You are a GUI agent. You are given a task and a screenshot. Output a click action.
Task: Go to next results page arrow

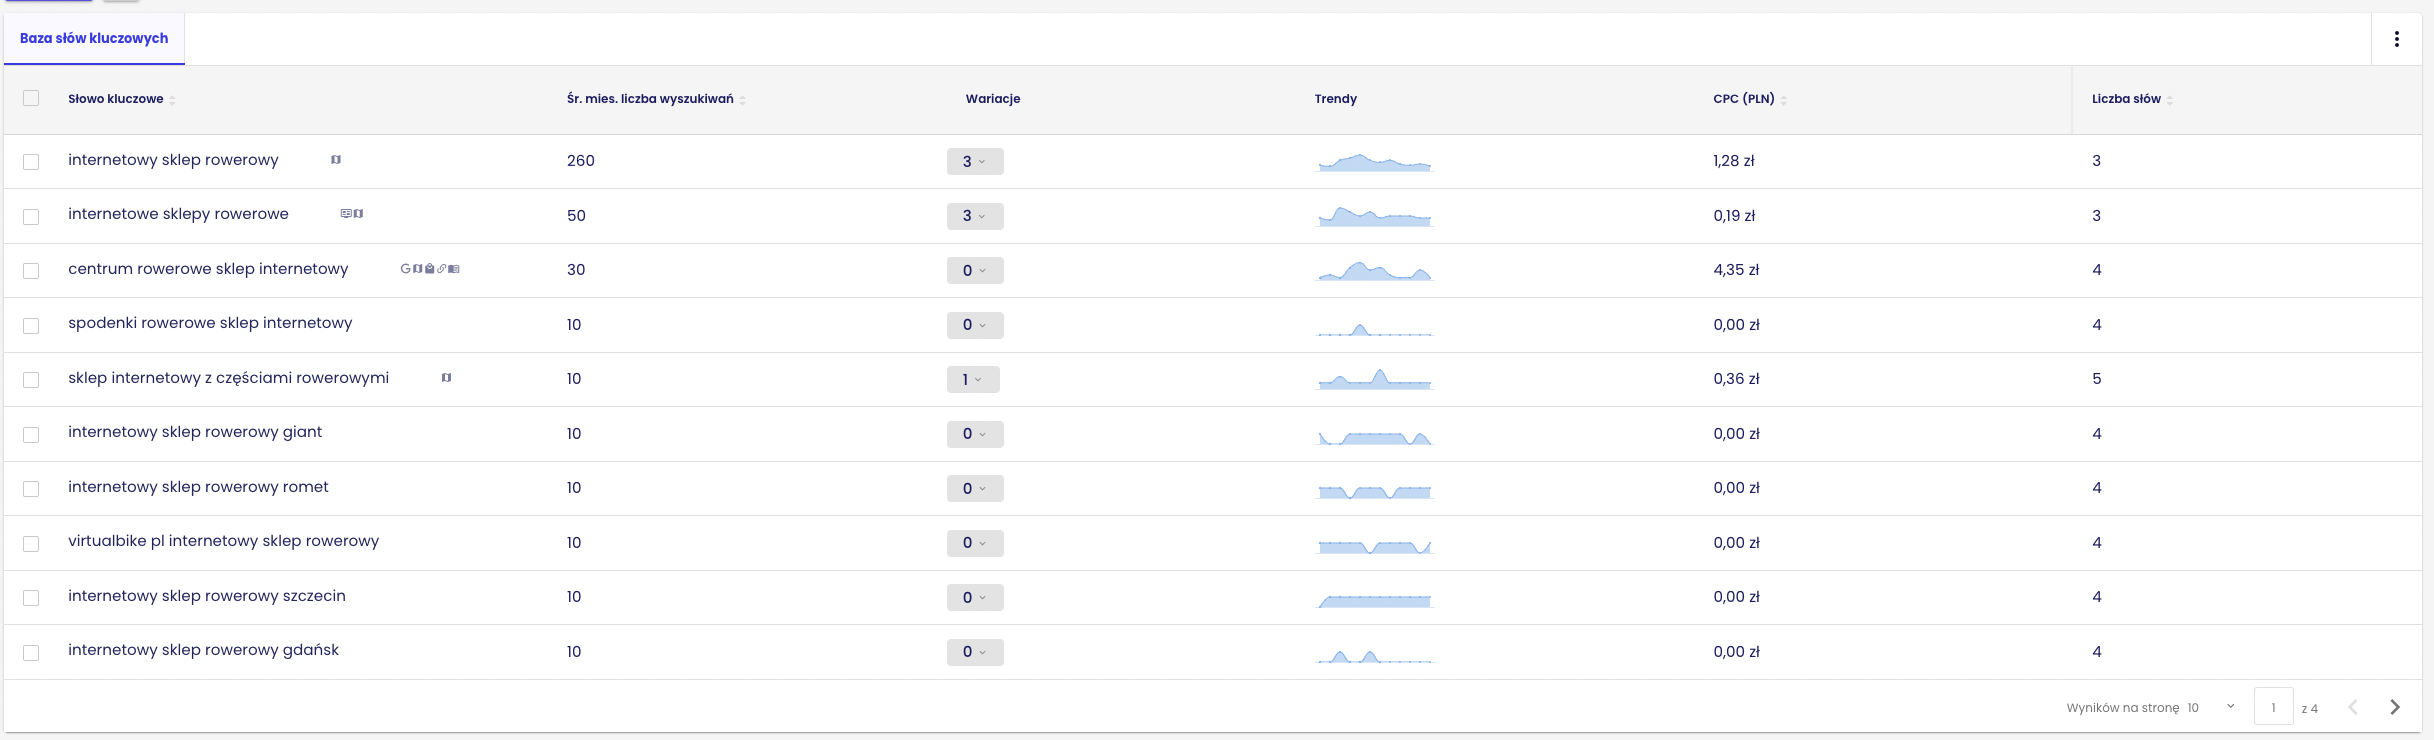2394,707
